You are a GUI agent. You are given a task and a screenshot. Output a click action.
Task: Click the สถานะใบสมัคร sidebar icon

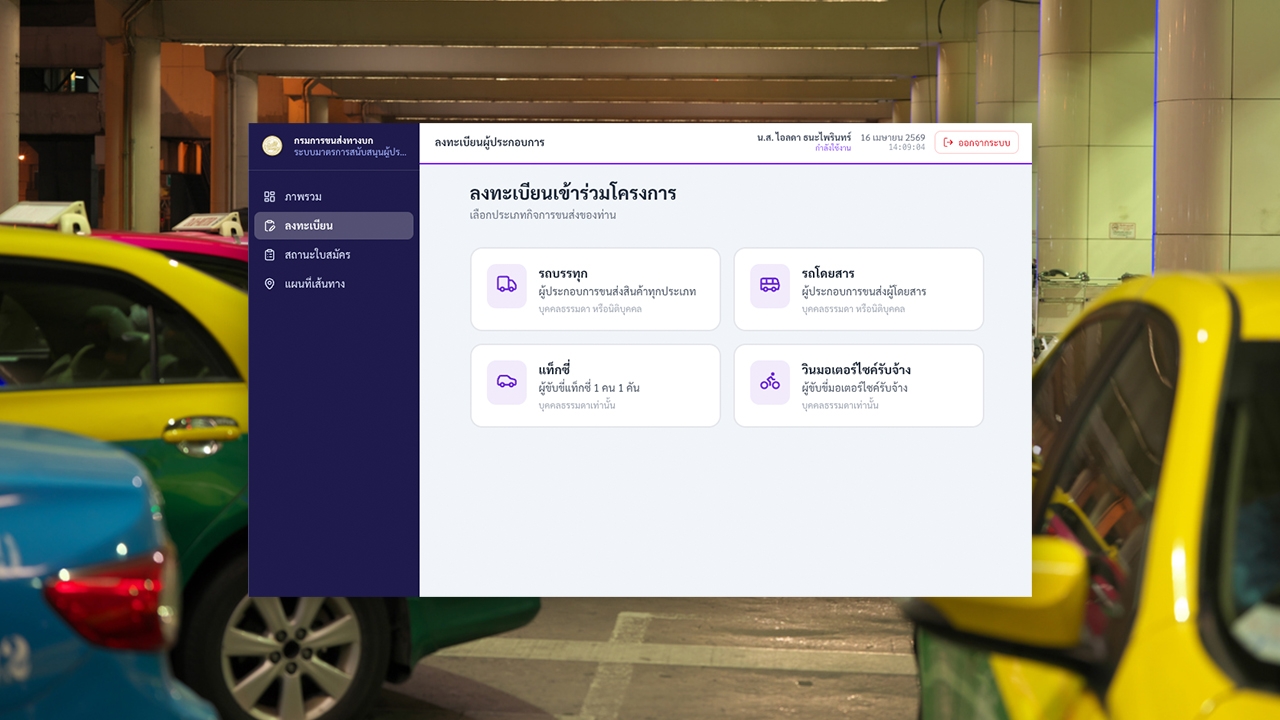point(270,255)
